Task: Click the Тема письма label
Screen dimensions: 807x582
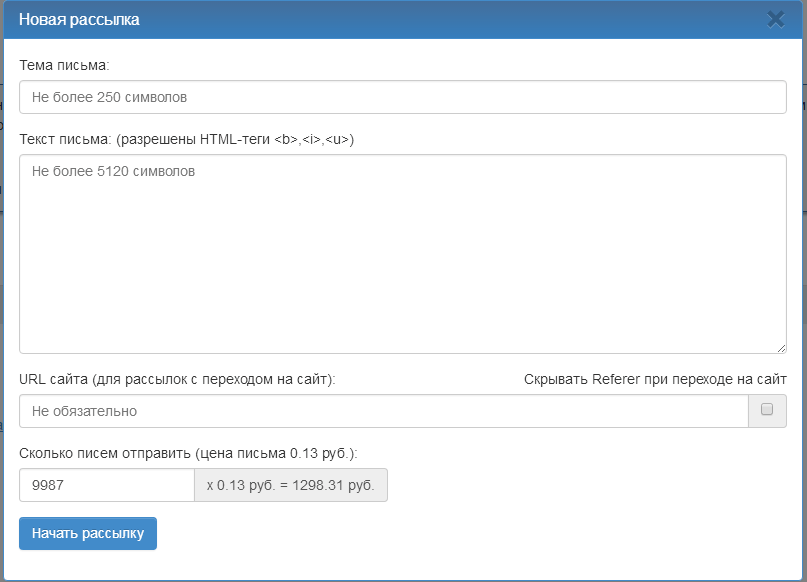Action: (x=64, y=65)
